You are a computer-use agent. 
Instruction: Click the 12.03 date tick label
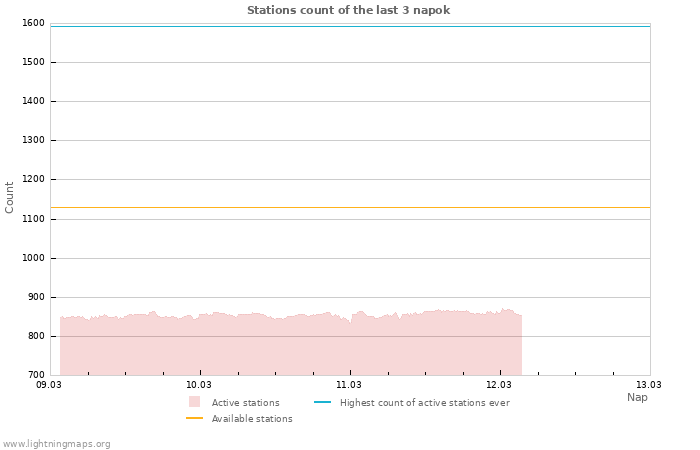tap(499, 384)
